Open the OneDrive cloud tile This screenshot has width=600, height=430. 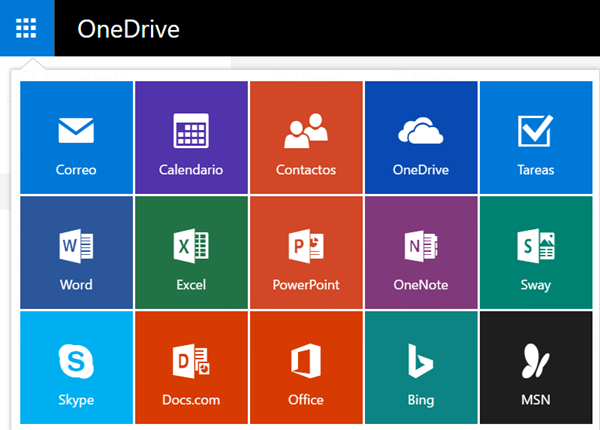(421, 137)
